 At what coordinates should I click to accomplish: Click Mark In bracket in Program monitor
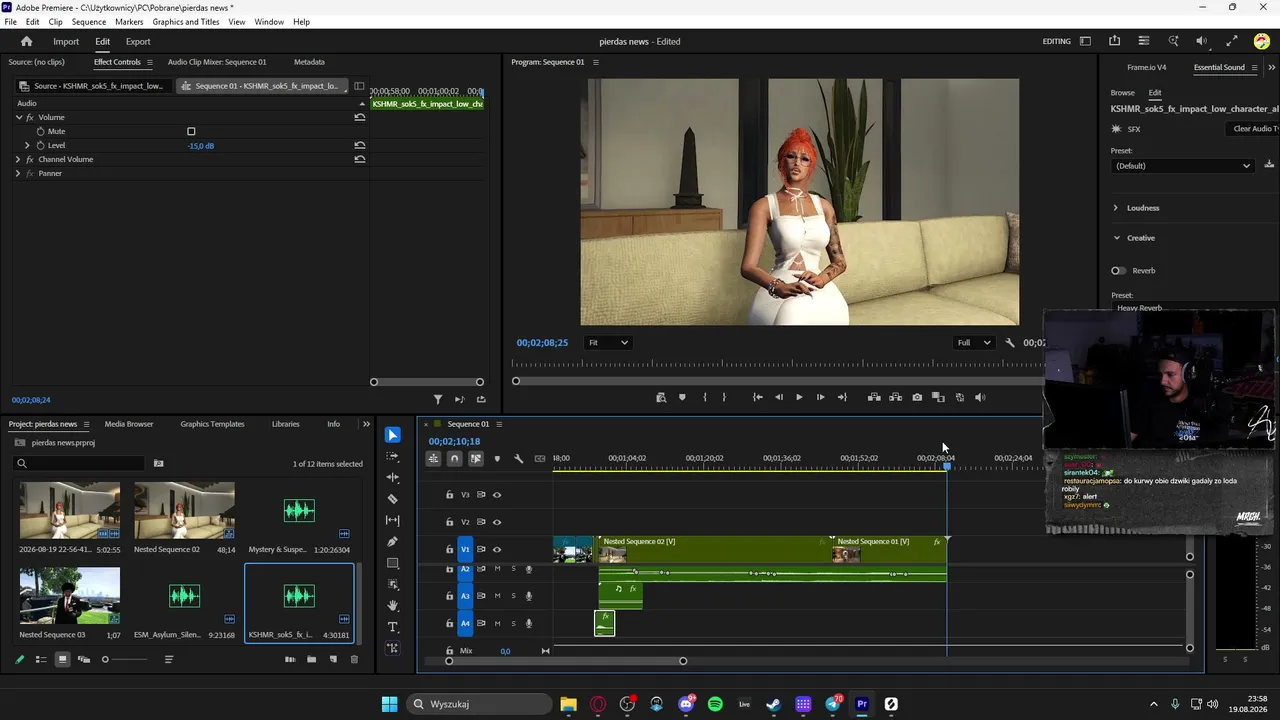704,397
